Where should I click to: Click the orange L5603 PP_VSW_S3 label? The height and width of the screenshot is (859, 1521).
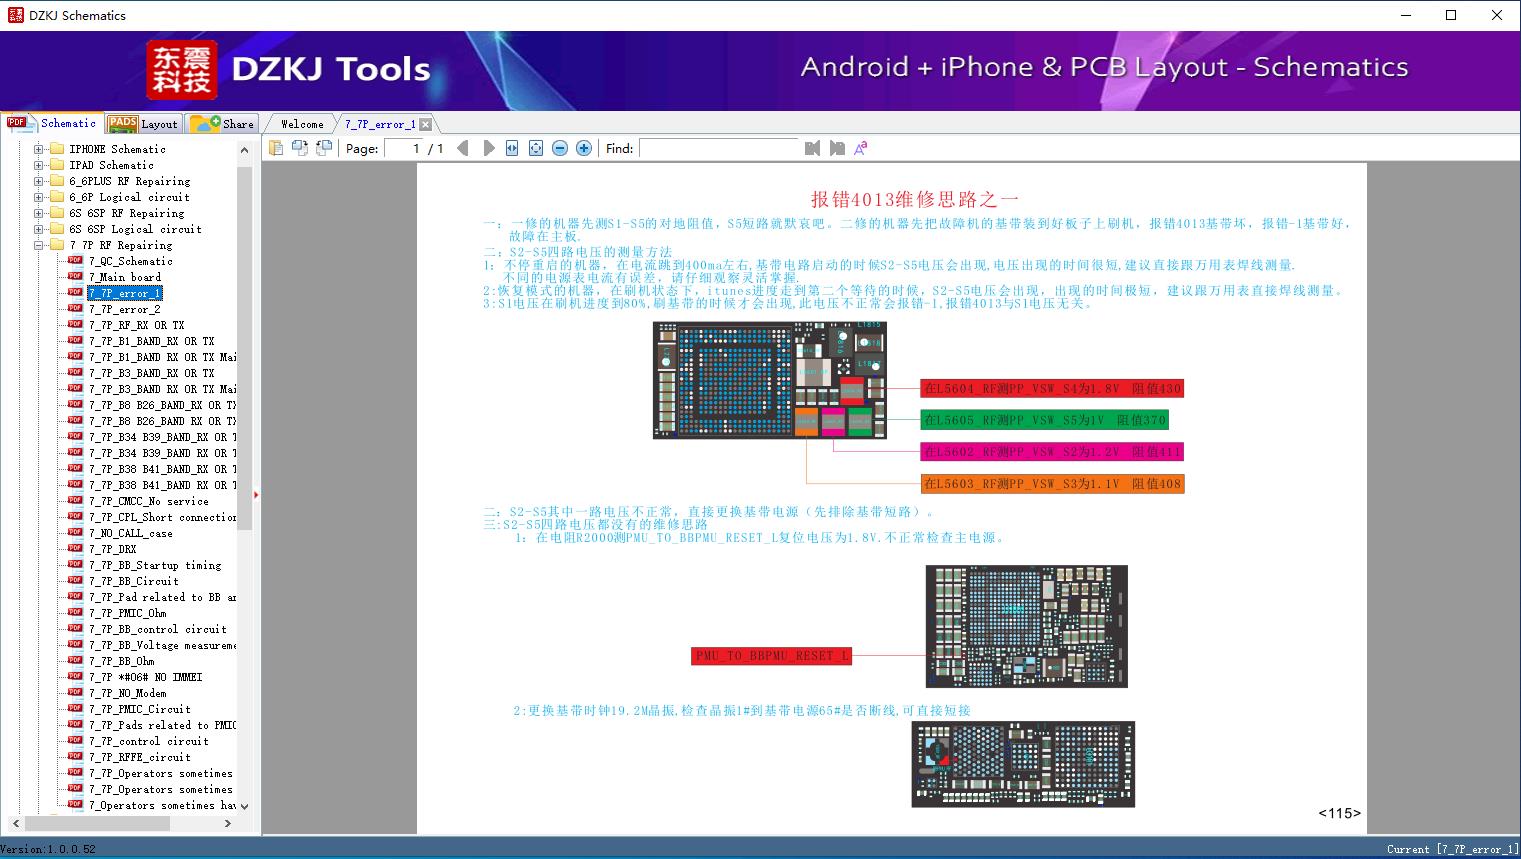(1052, 484)
